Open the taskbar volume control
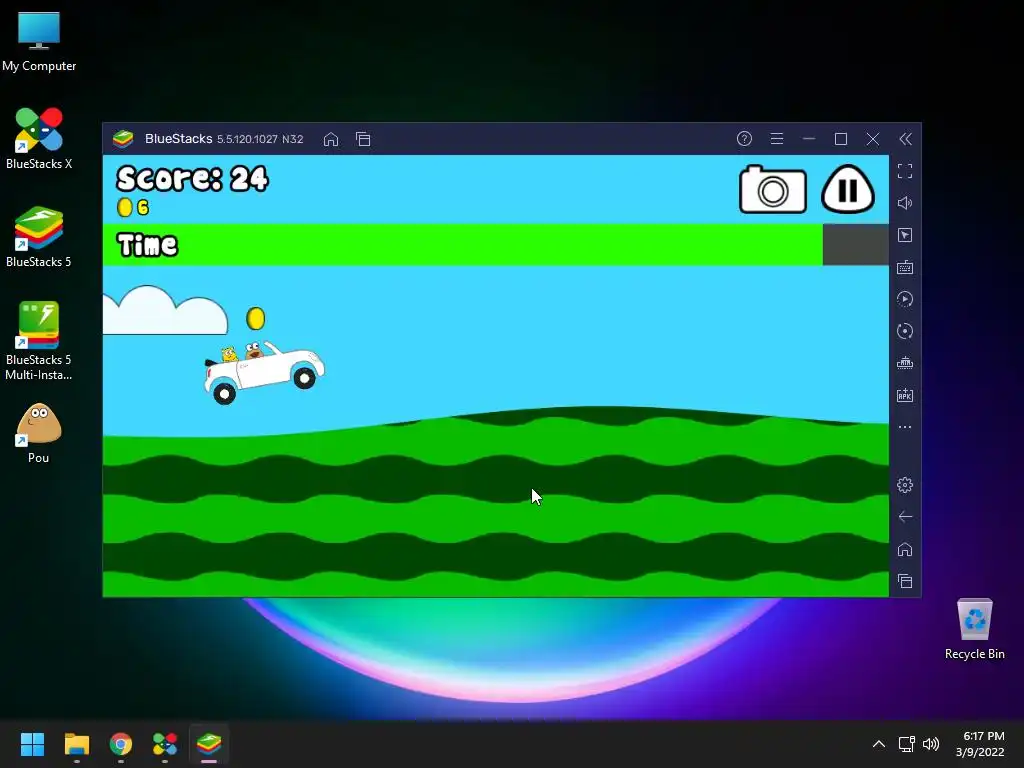This screenshot has height=768, width=1024. pos(931,744)
